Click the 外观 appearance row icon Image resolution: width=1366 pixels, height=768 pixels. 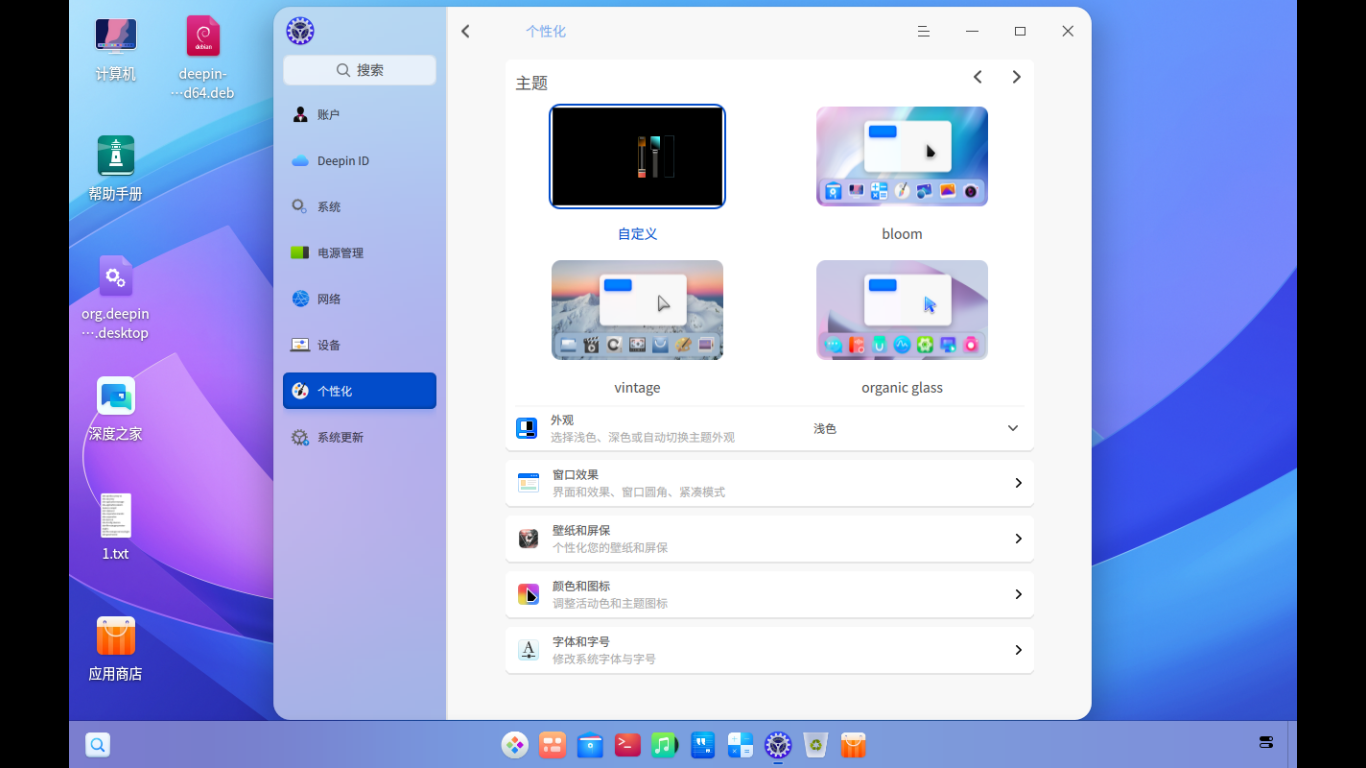(527, 428)
